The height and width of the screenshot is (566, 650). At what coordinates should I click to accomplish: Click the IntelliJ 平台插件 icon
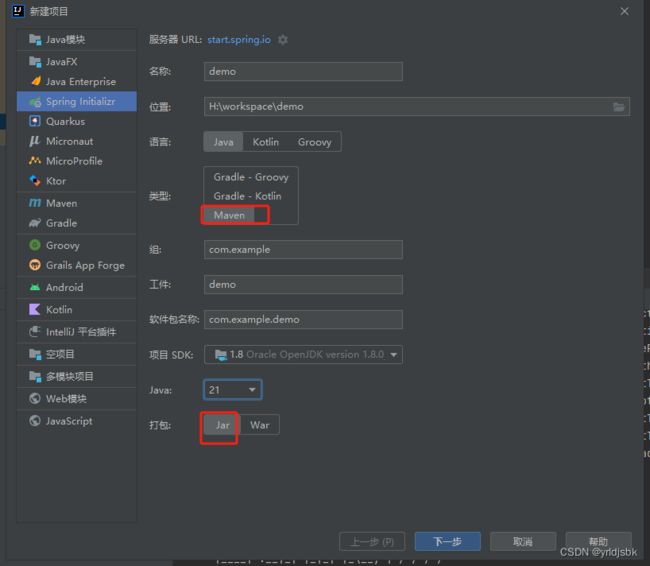click(x=35, y=332)
